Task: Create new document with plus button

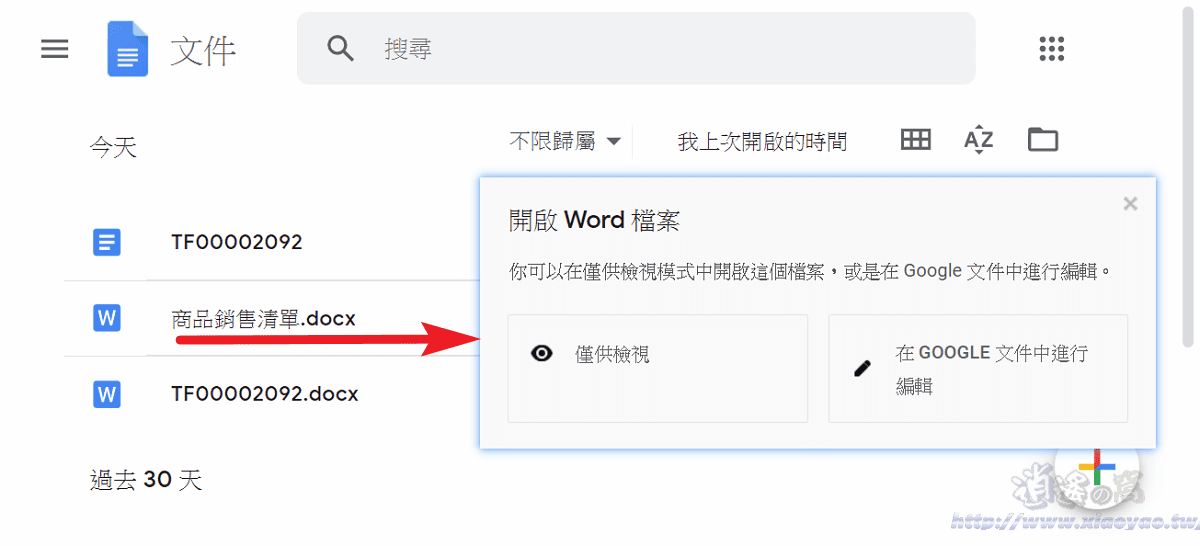Action: click(x=1097, y=469)
